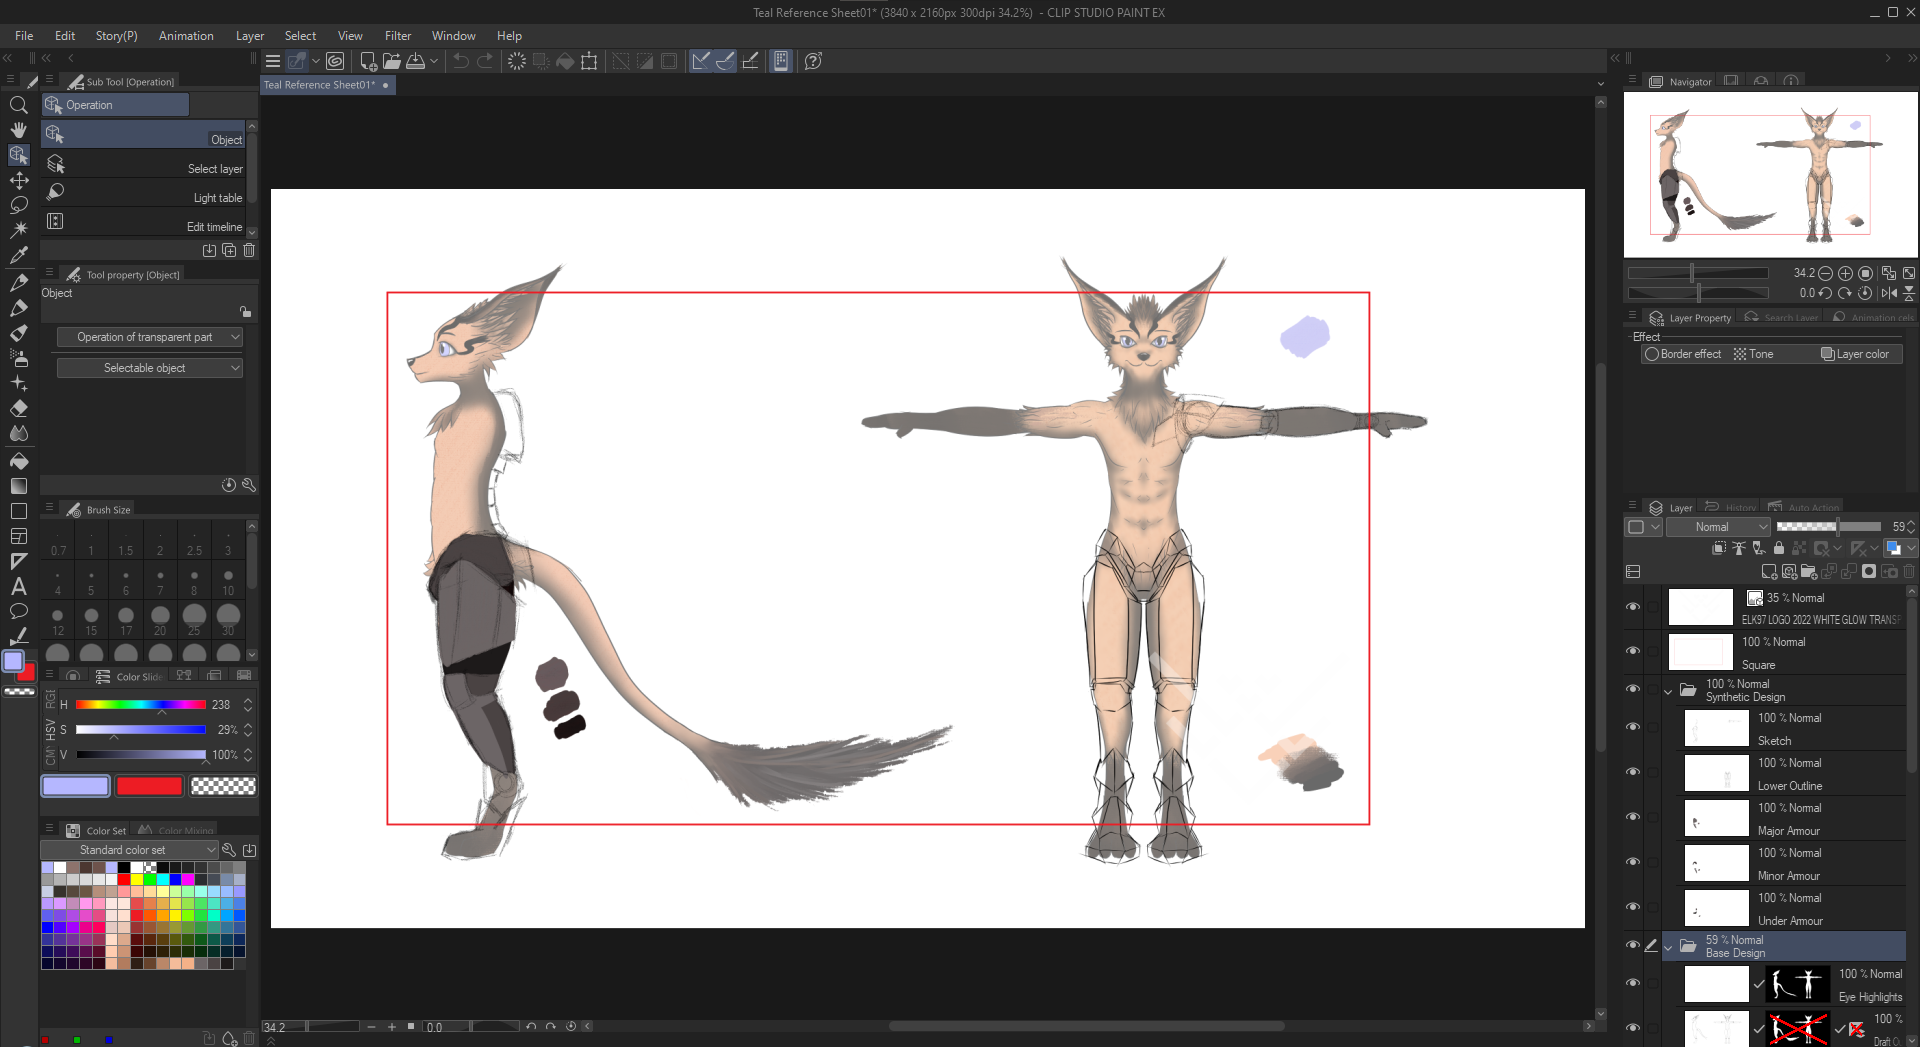Click the red sub color swatch

pyautogui.click(x=149, y=786)
